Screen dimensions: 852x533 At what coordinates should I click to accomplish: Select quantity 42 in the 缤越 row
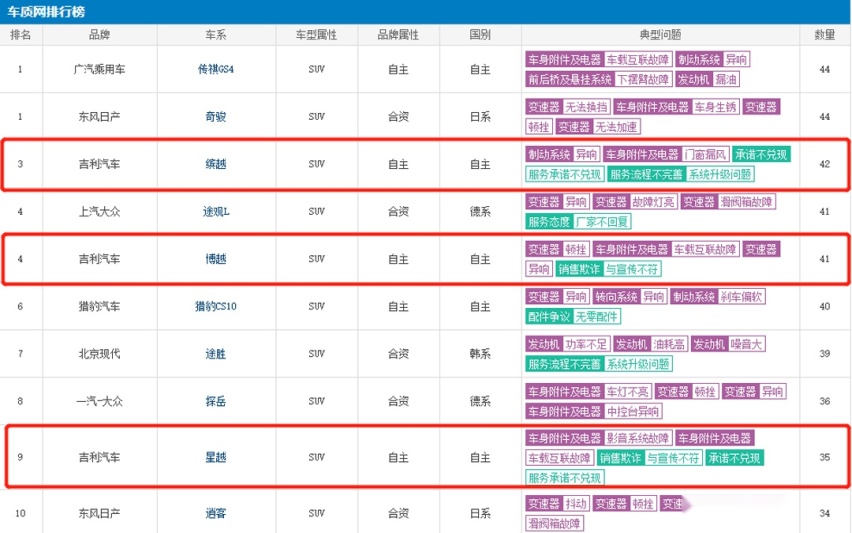pyautogui.click(x=824, y=164)
